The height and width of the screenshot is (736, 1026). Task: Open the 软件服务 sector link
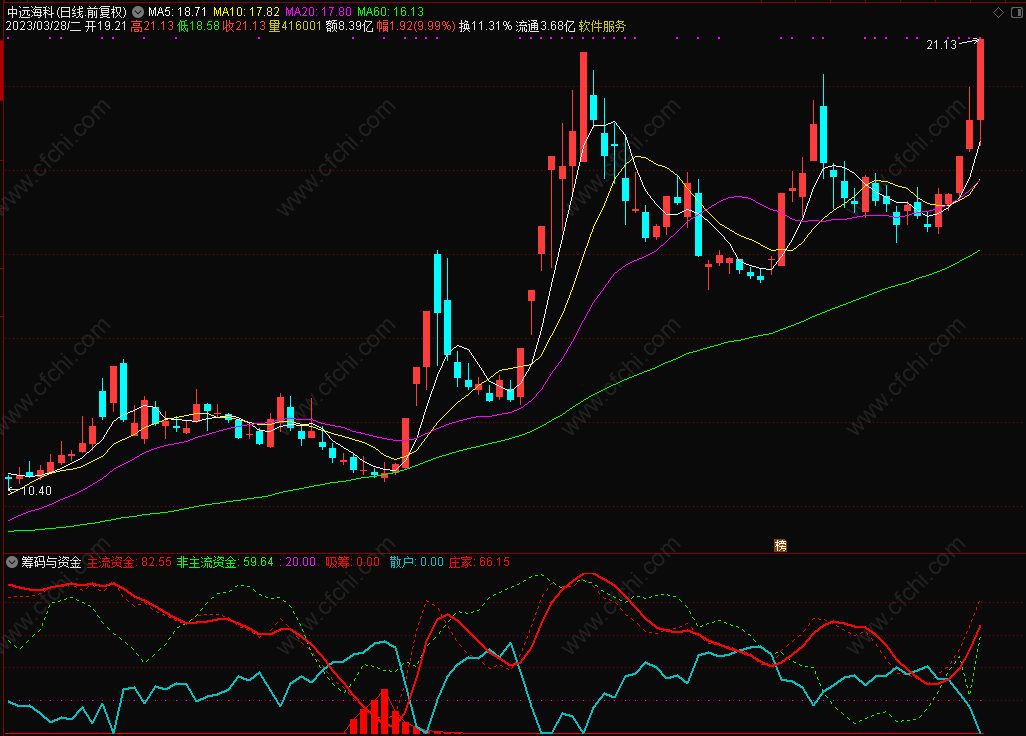(x=602, y=26)
